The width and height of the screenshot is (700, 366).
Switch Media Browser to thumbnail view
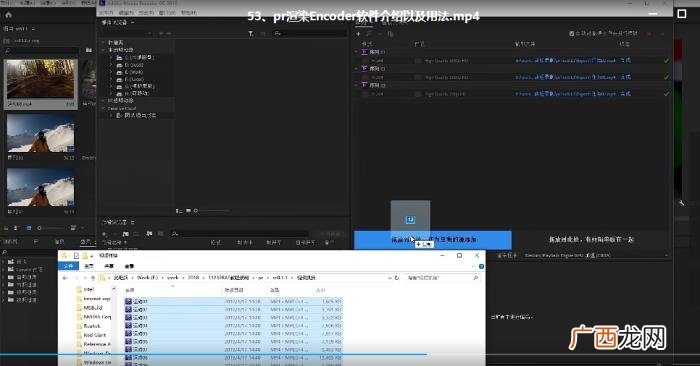coord(188,210)
